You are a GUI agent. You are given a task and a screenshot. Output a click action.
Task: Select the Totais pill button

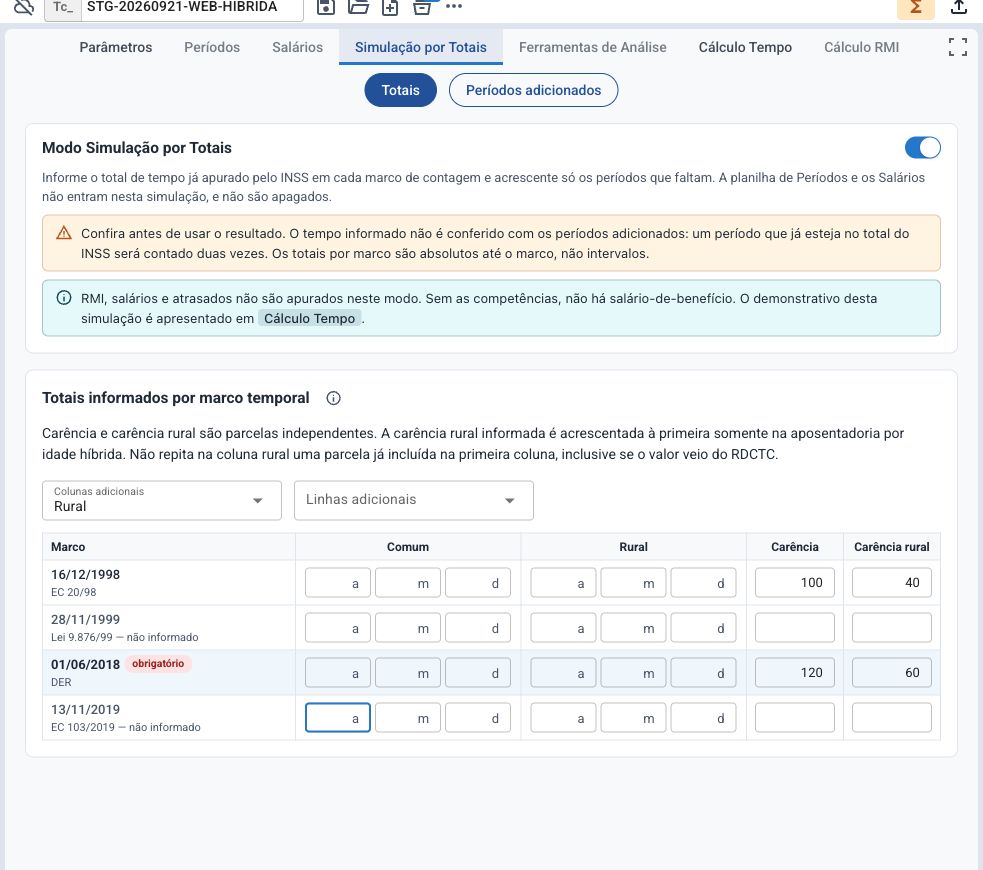(x=401, y=90)
